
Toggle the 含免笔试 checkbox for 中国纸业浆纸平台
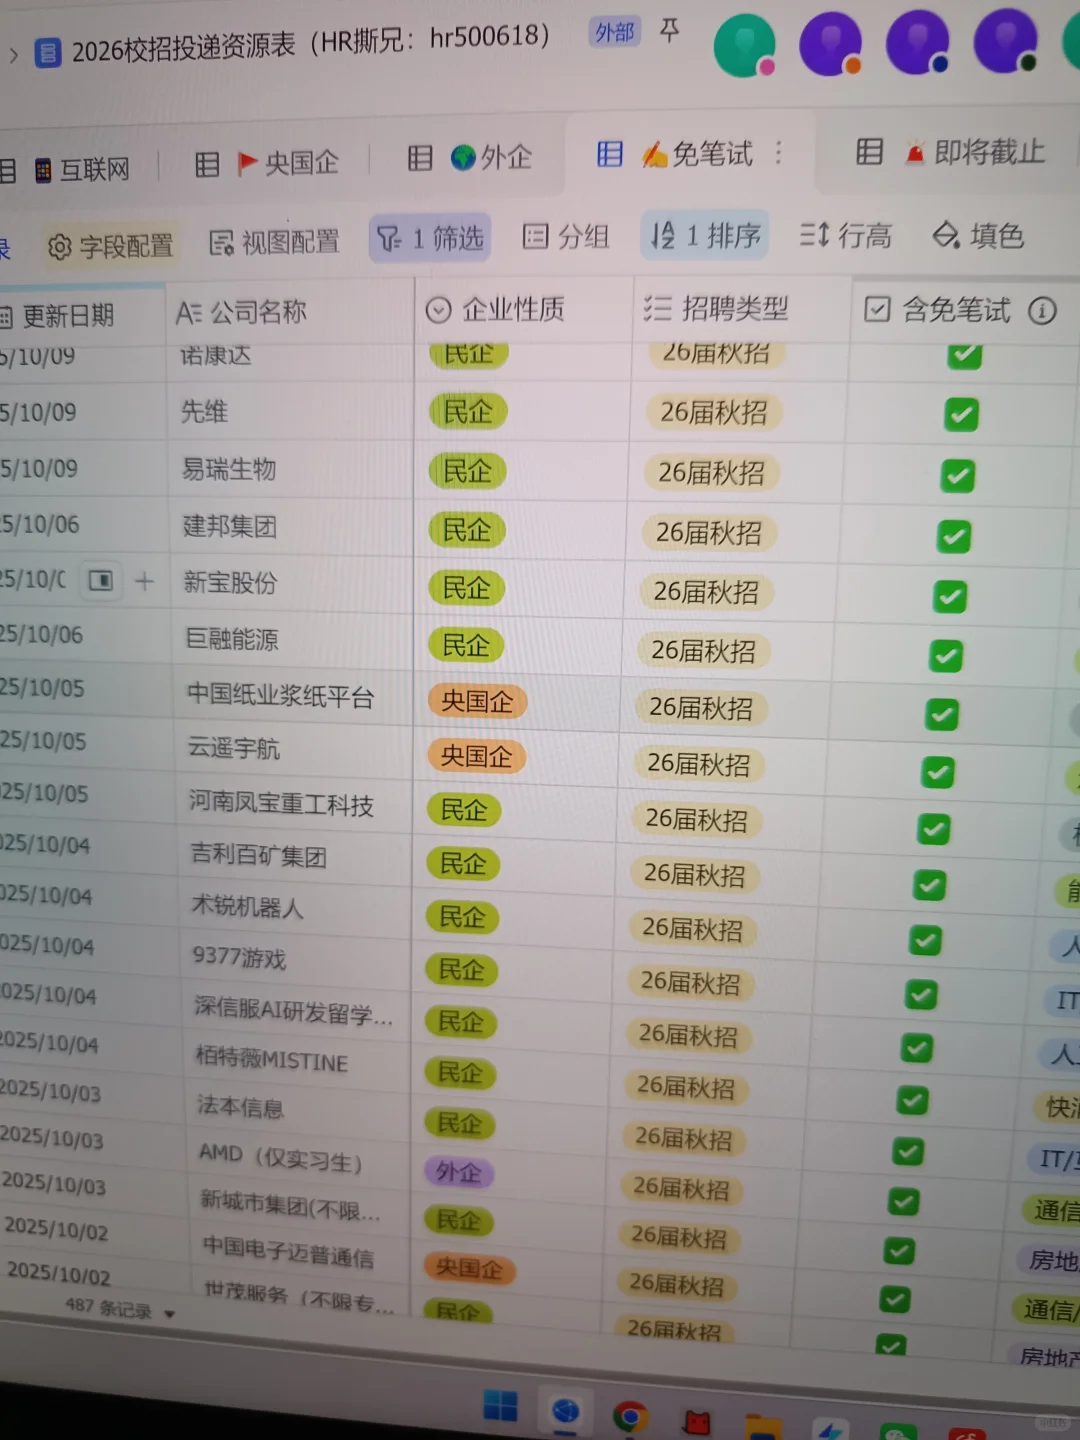(x=942, y=714)
